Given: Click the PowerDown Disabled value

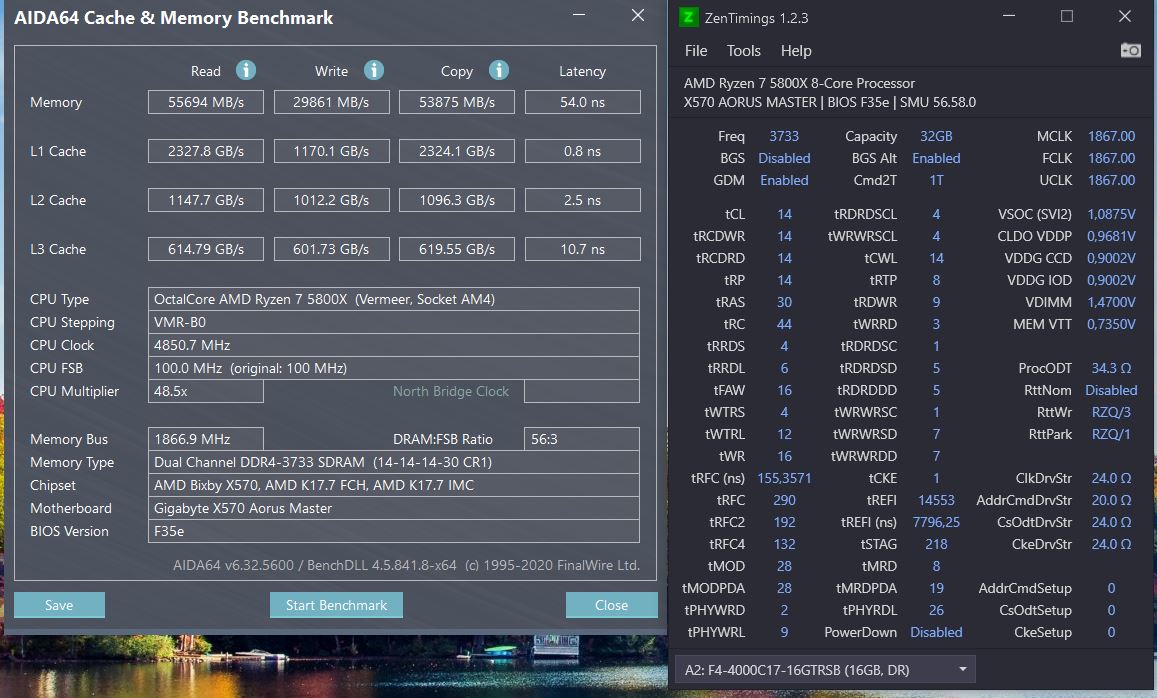Looking at the screenshot, I should pos(936,632).
